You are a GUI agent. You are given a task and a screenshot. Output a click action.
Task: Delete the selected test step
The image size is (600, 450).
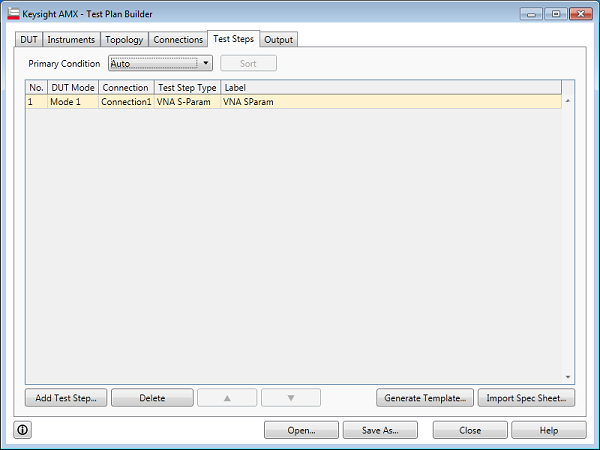[x=152, y=398]
